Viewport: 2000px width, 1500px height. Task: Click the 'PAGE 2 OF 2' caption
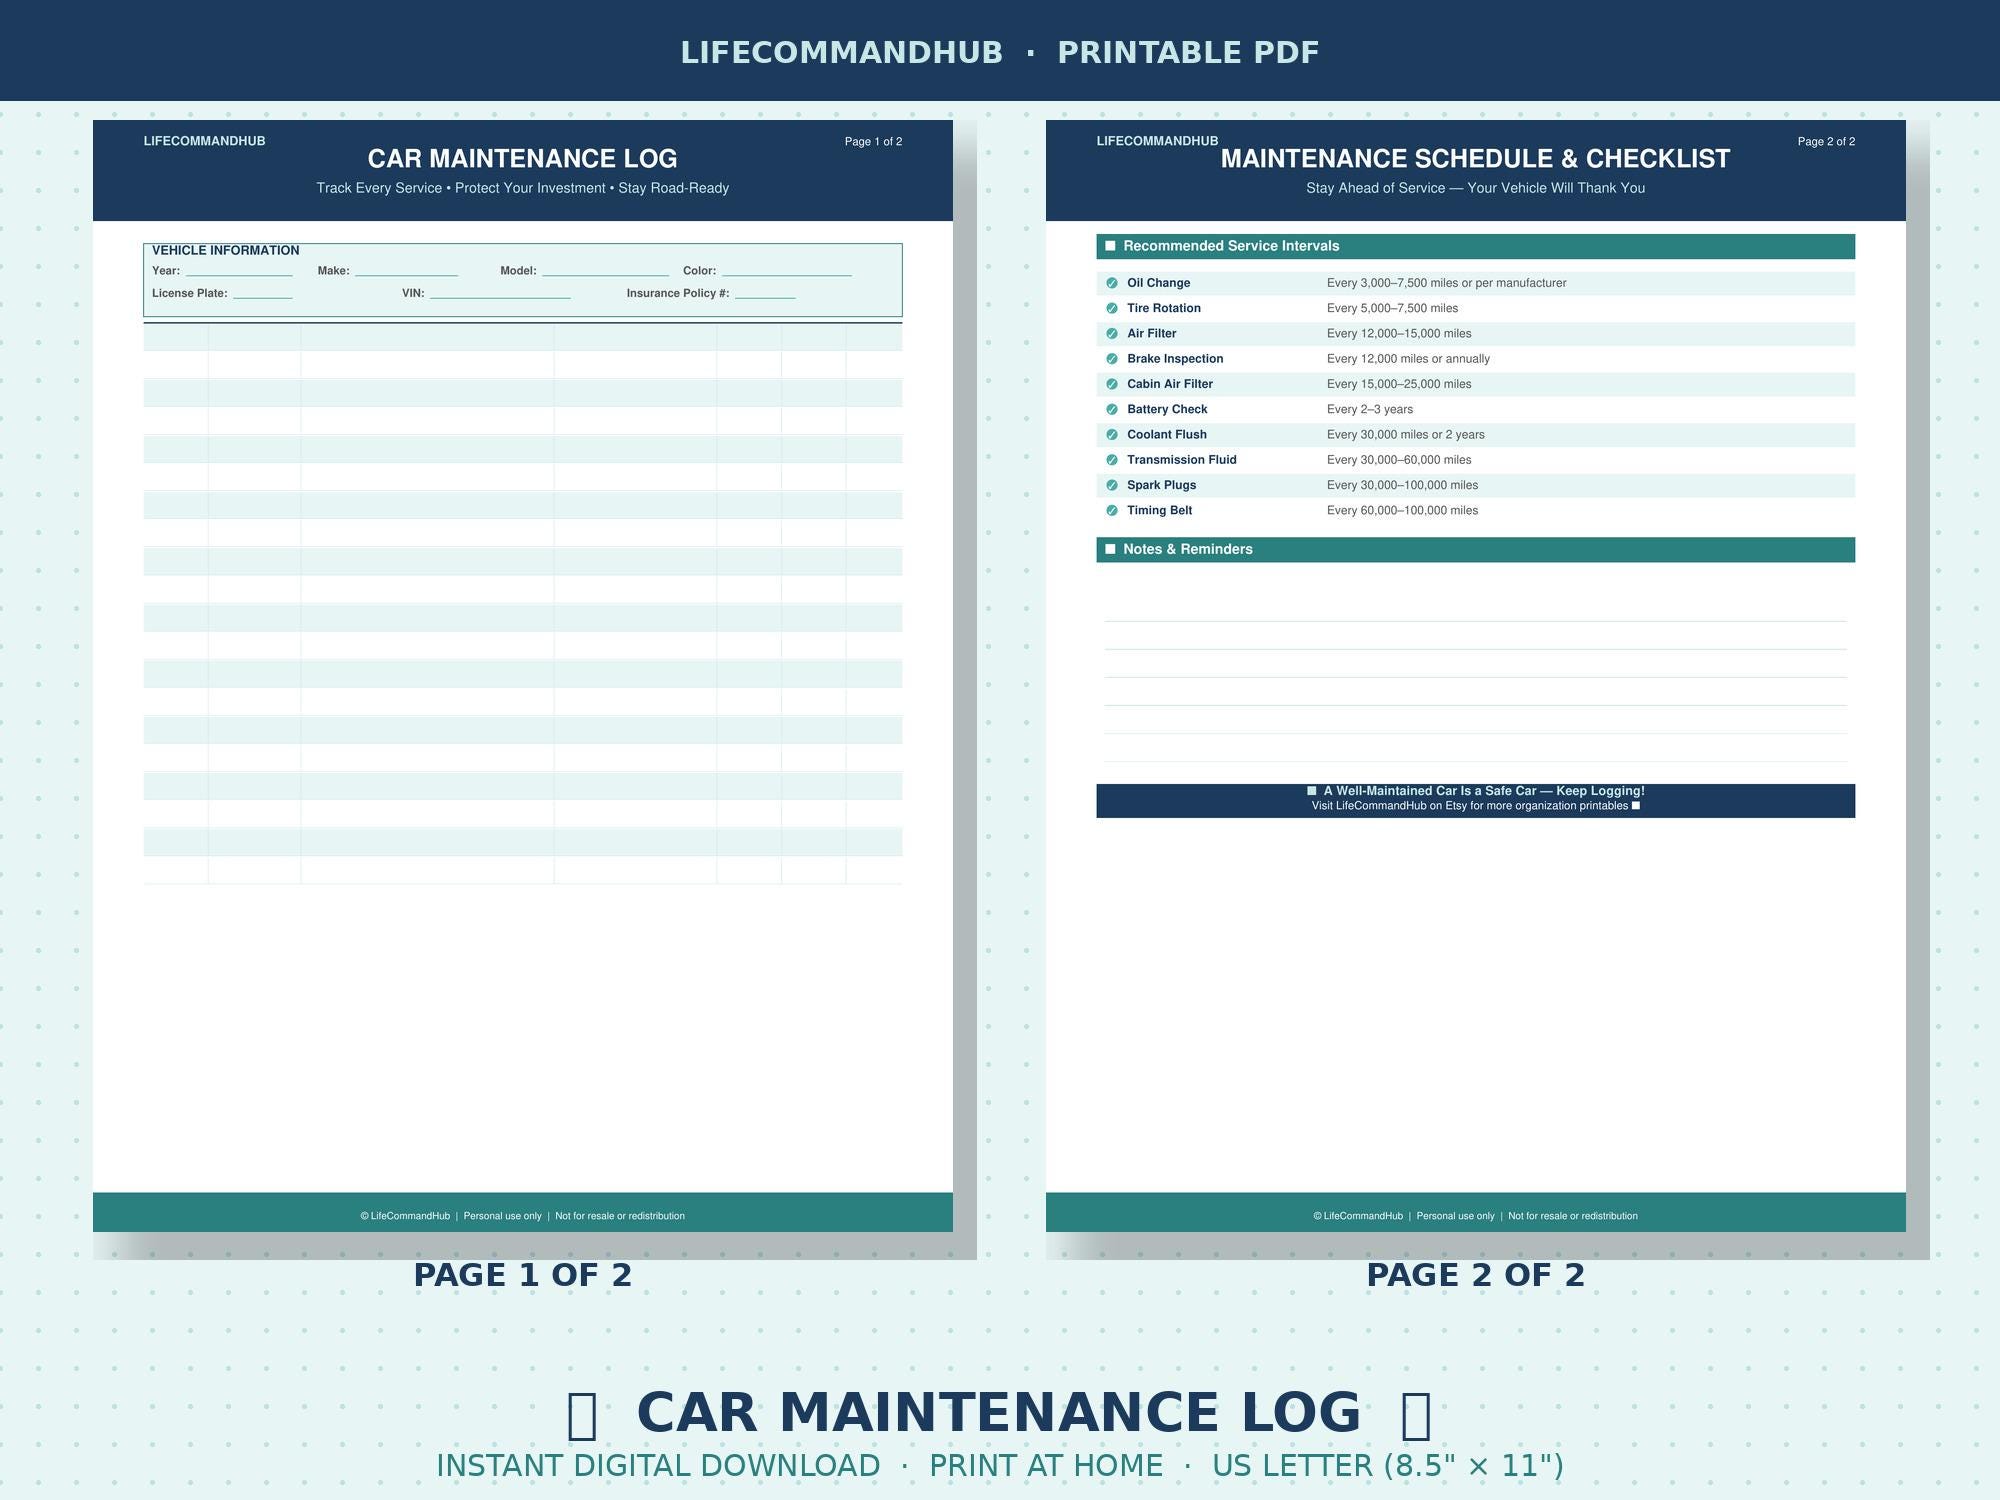click(x=1476, y=1275)
